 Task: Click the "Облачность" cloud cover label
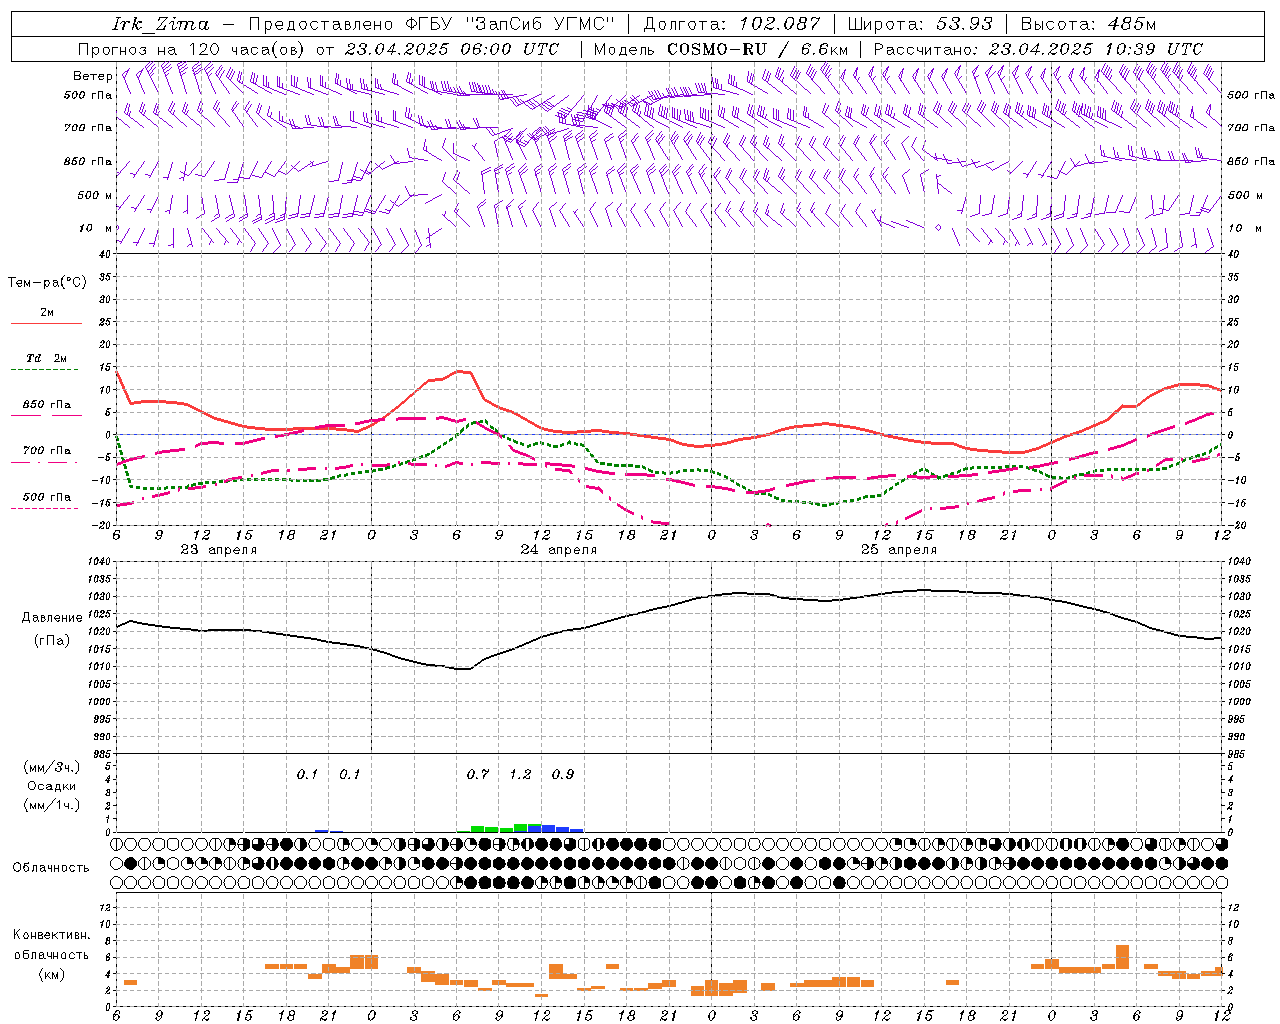pos(51,868)
